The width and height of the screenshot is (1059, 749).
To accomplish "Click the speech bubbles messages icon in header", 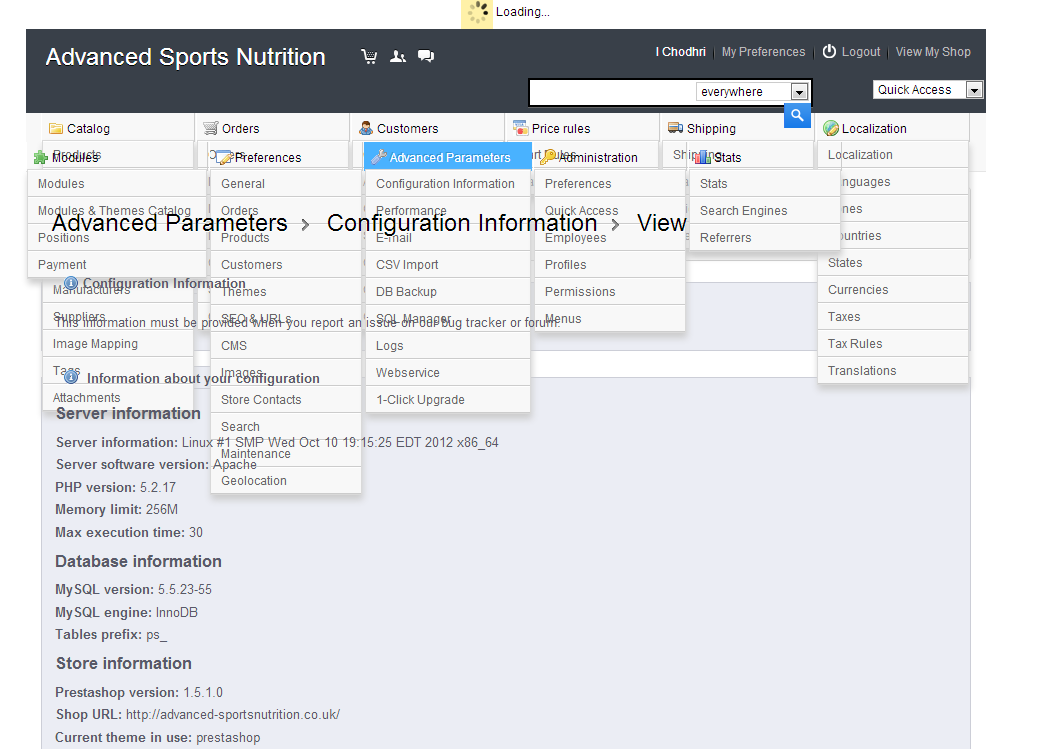I will 425,56.
